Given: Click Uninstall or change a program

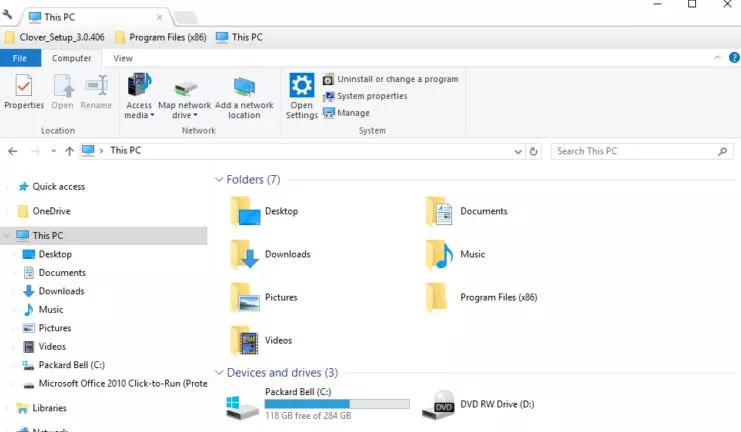Looking at the screenshot, I should (x=390, y=79).
